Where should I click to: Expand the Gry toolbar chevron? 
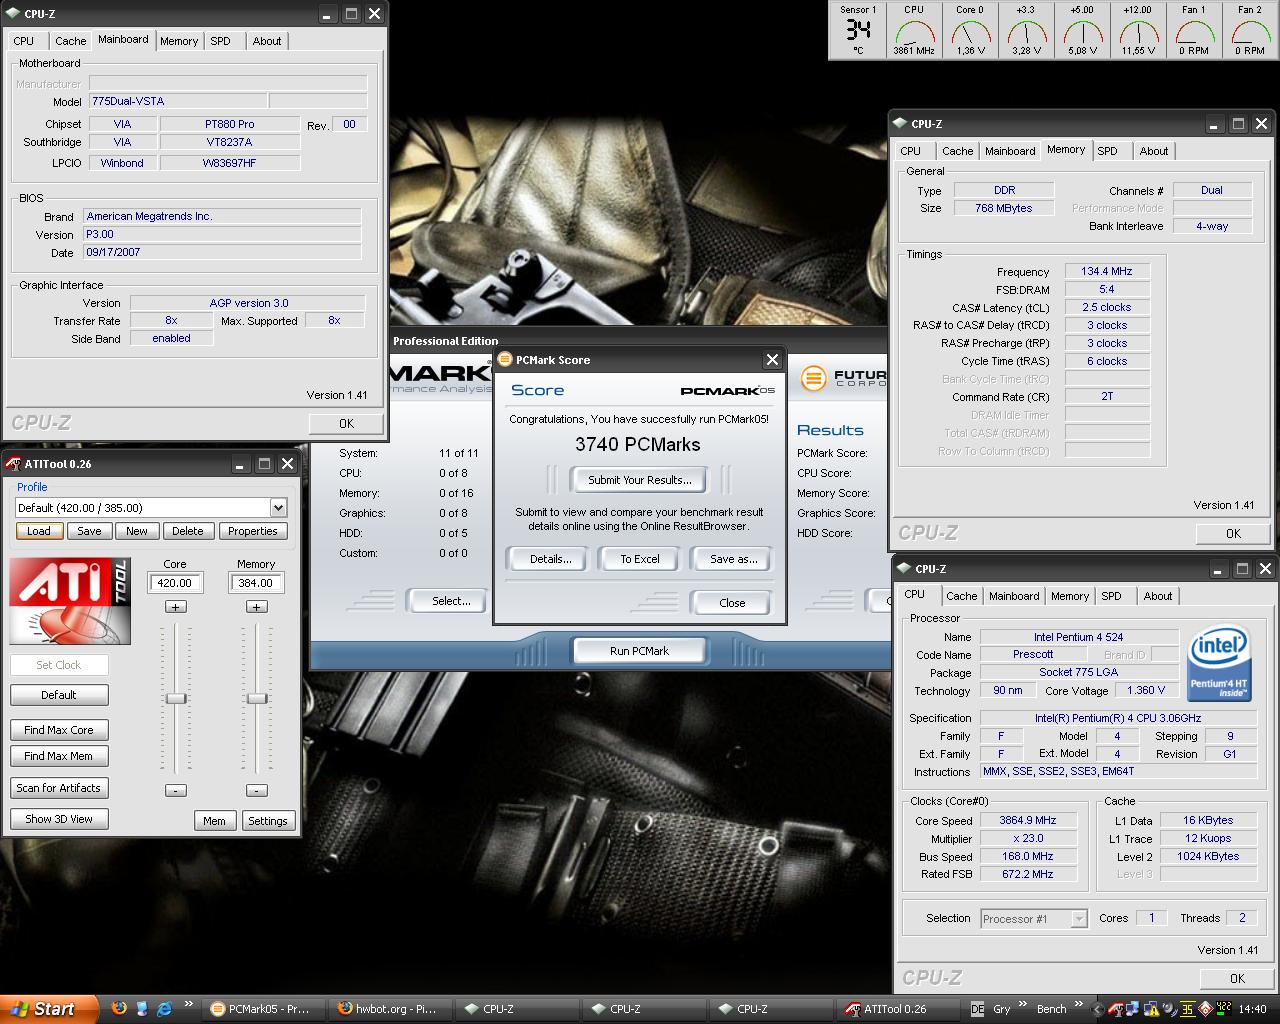(x=1022, y=1005)
